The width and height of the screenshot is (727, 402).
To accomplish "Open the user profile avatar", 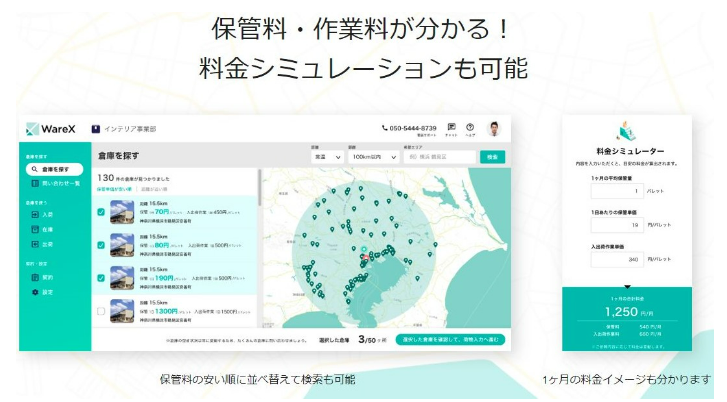I will point(494,129).
